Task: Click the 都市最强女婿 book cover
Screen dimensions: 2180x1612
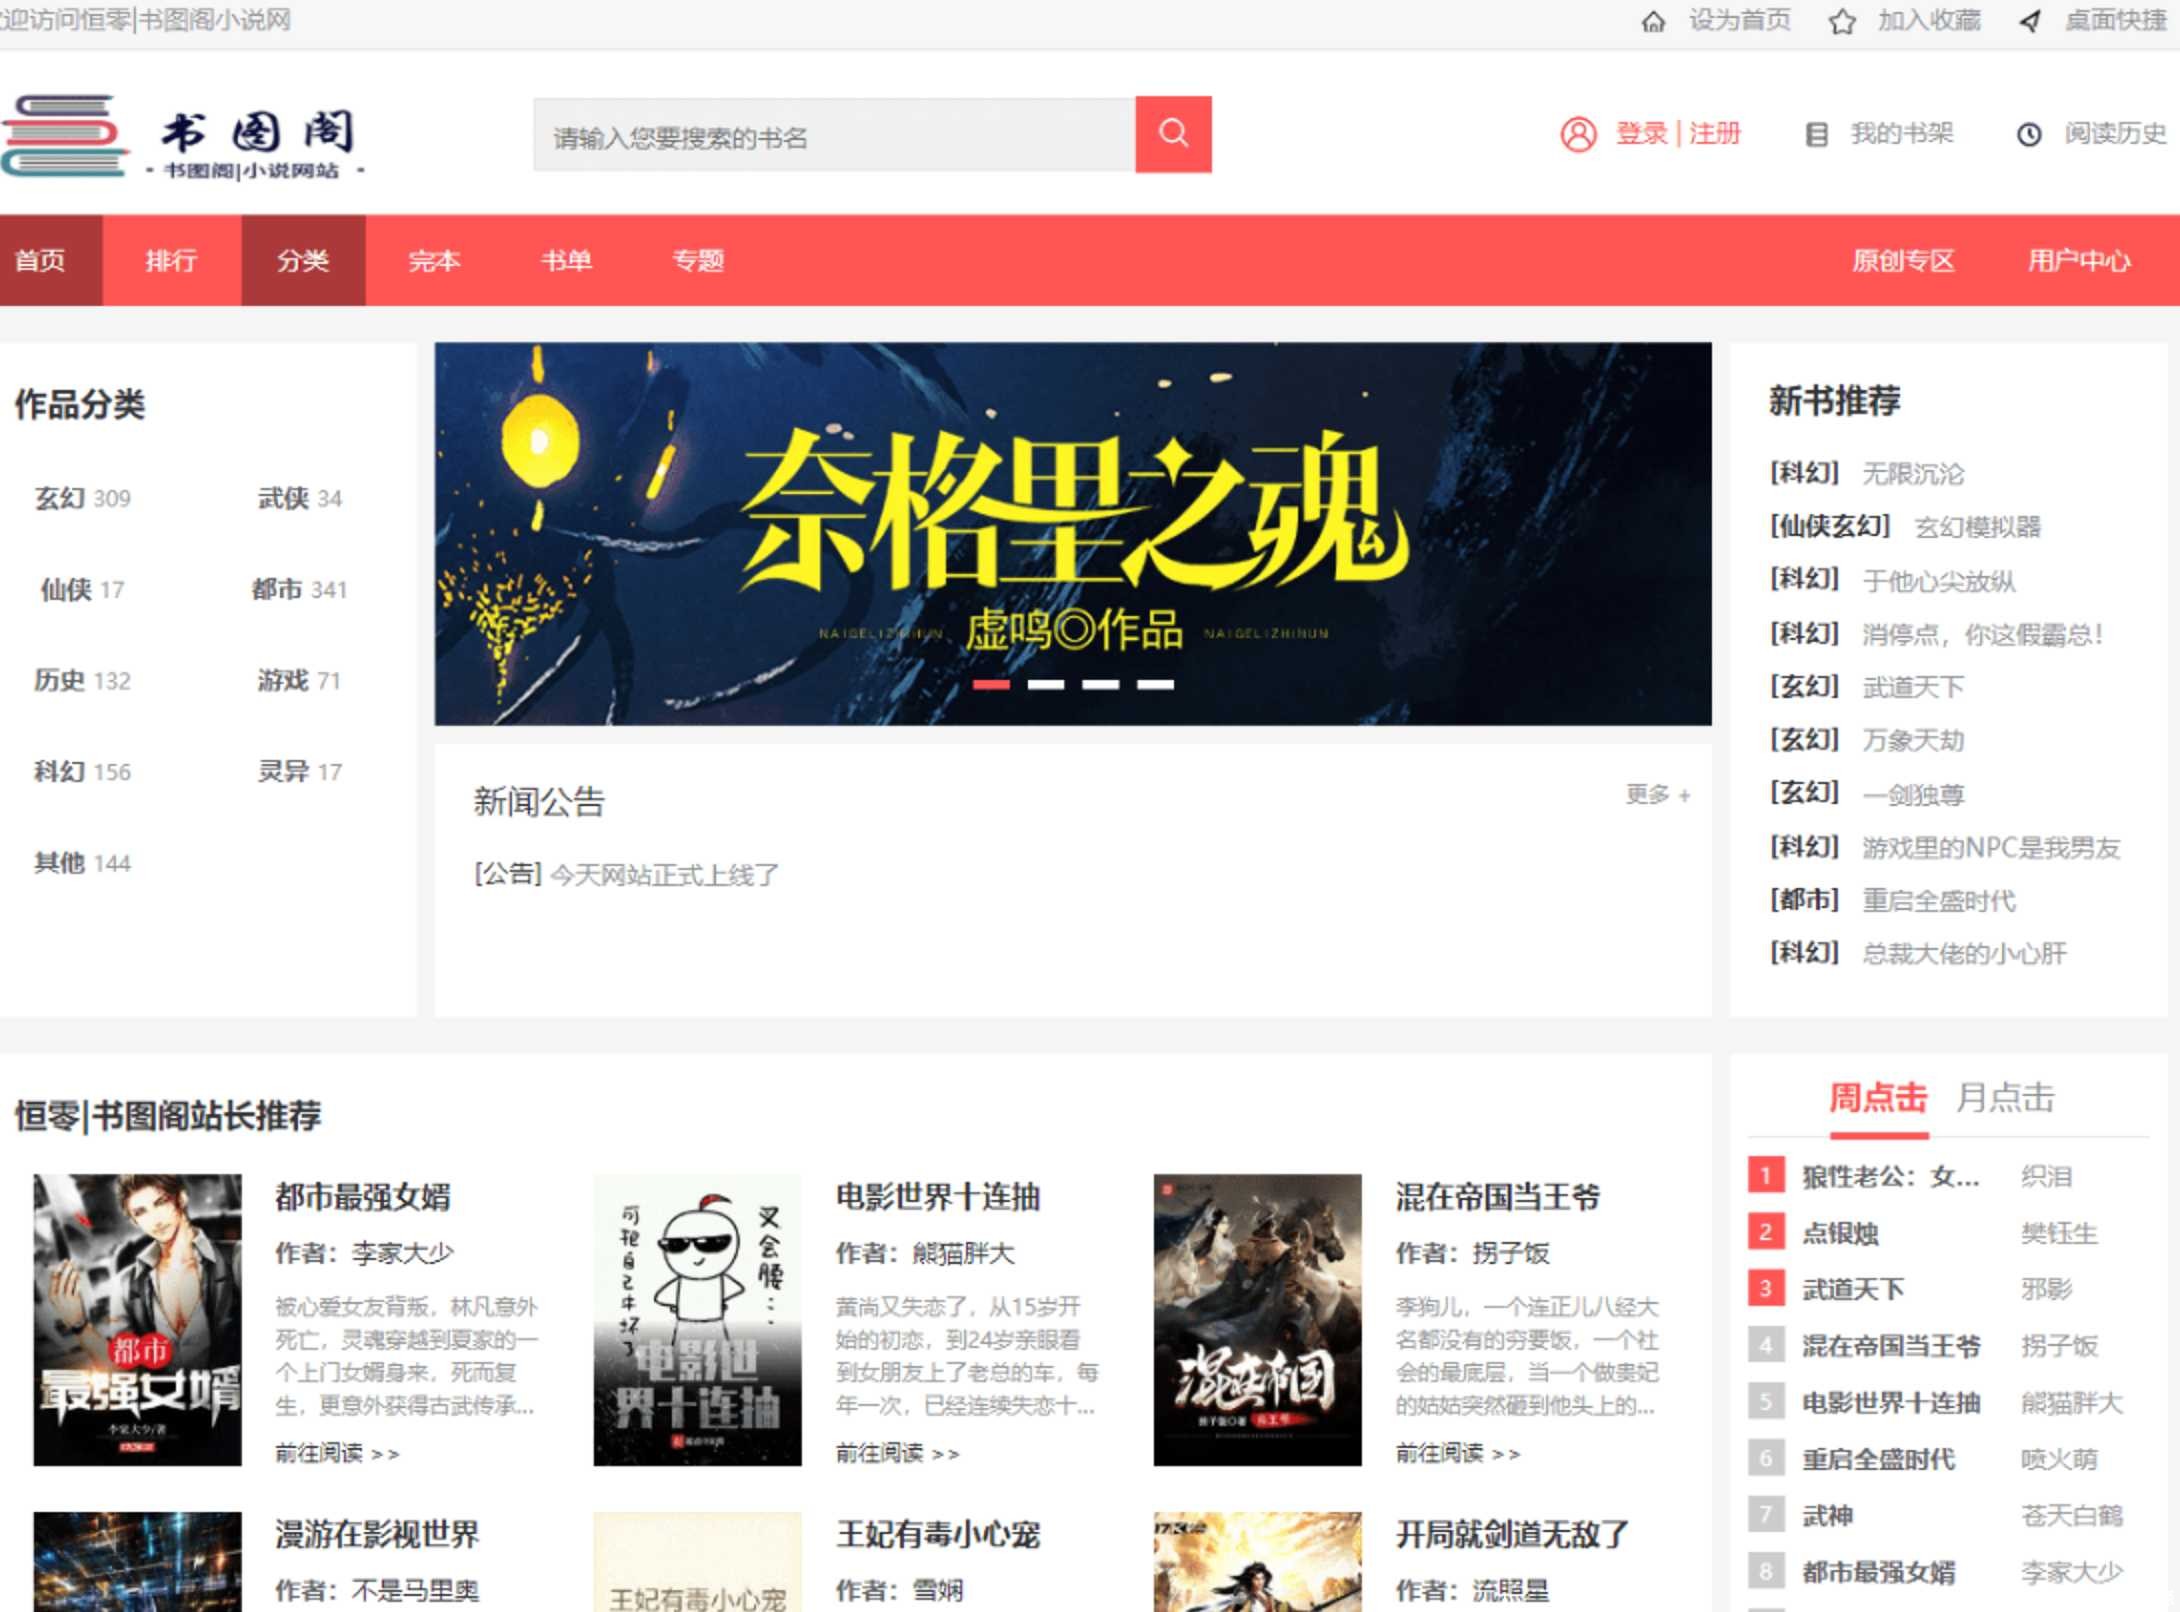Action: coord(137,1320)
